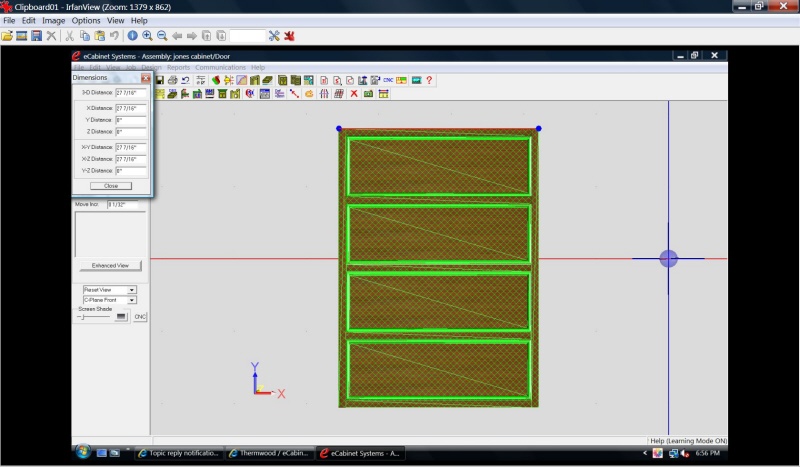The height and width of the screenshot is (467, 800).
Task: Click the Screen Shade gradient swatch button
Action: tap(121, 317)
